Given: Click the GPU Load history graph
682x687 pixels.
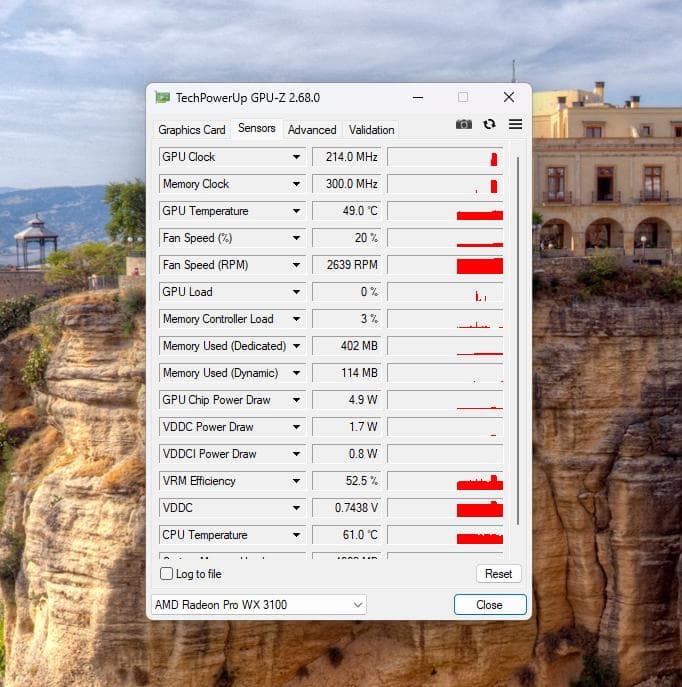Looking at the screenshot, I should click(x=445, y=292).
